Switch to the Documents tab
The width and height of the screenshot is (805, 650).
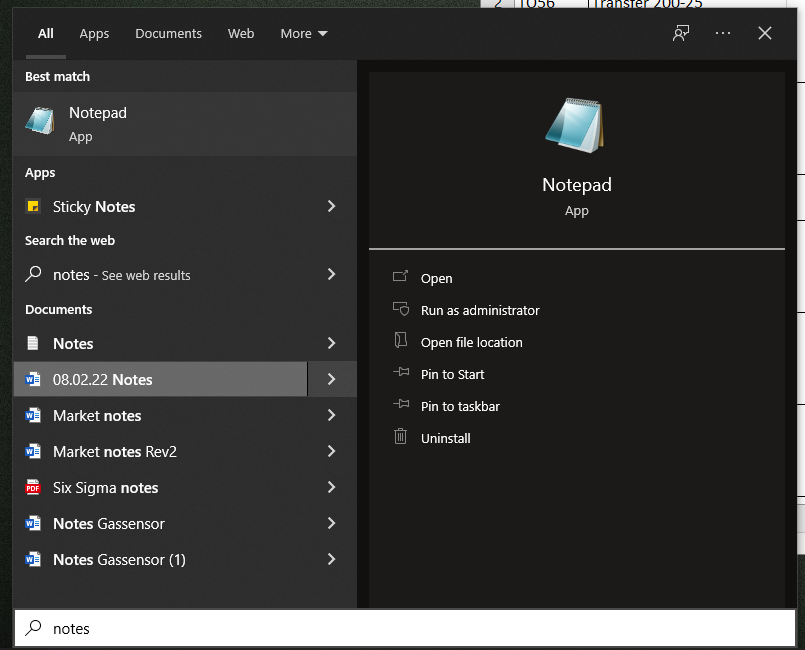[x=168, y=33]
